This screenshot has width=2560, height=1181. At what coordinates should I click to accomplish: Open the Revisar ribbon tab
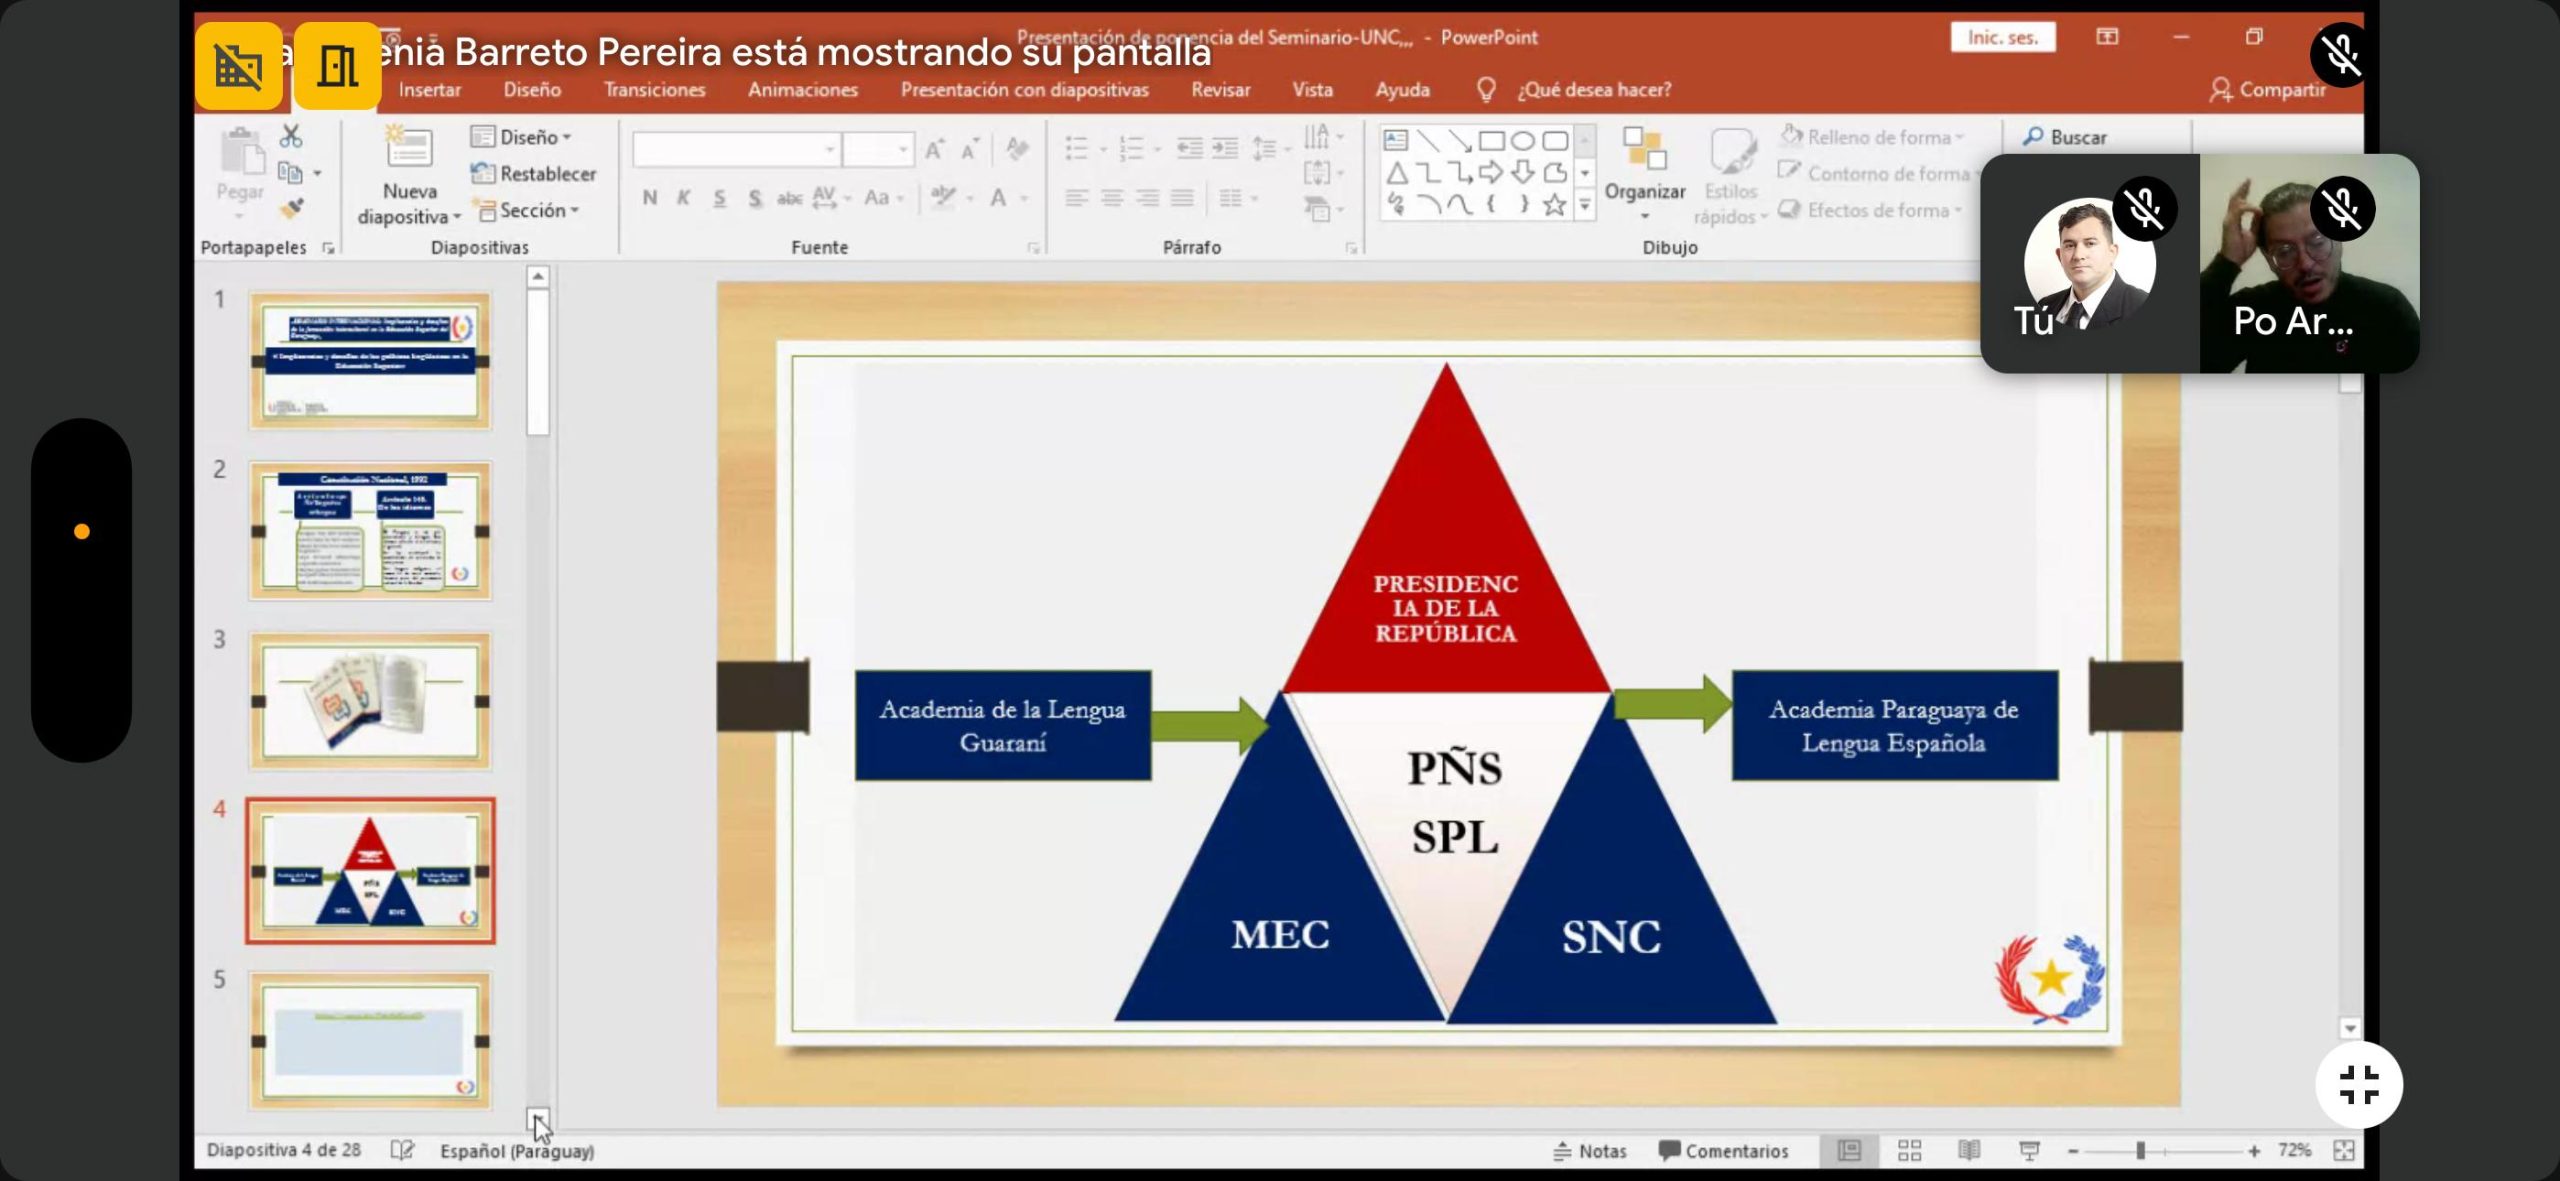(1220, 90)
